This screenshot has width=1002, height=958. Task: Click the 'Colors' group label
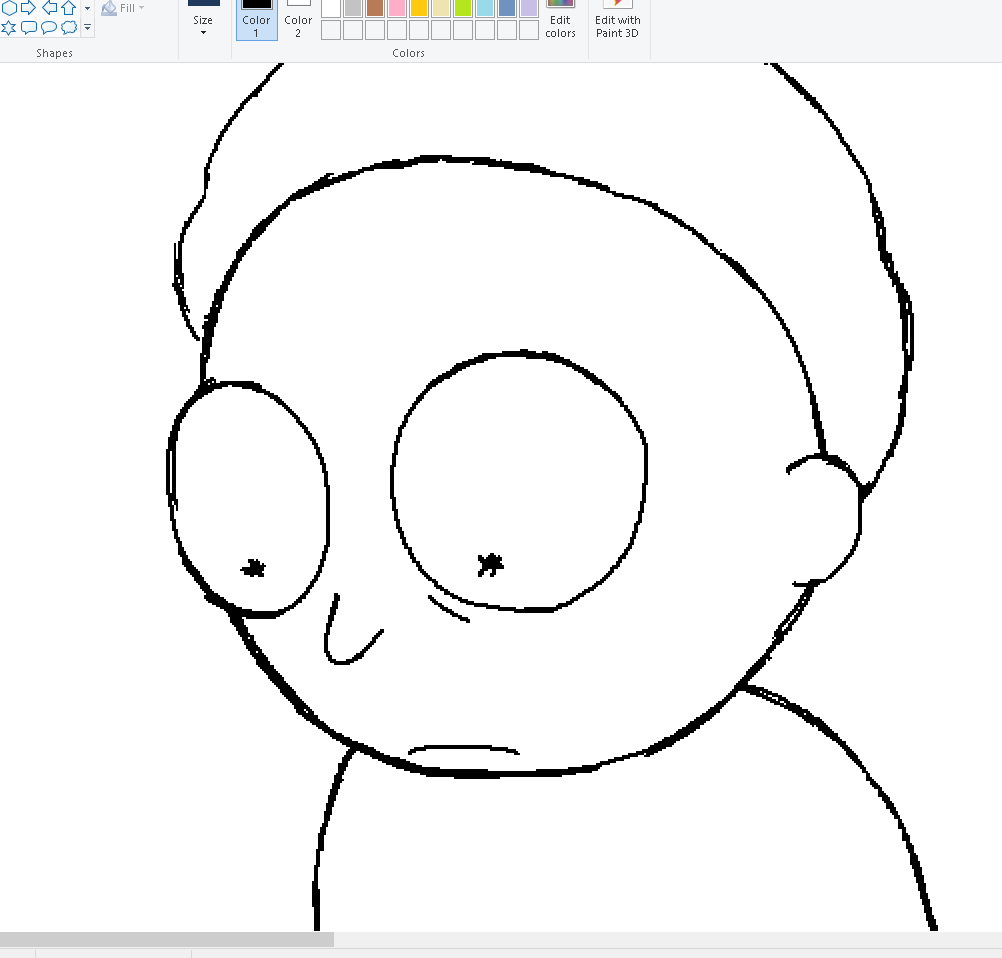tap(408, 53)
